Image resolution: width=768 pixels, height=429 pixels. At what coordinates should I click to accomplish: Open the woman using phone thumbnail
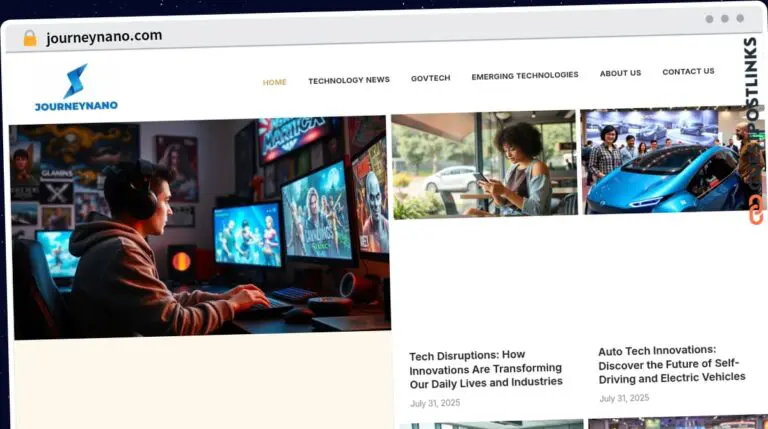(485, 164)
